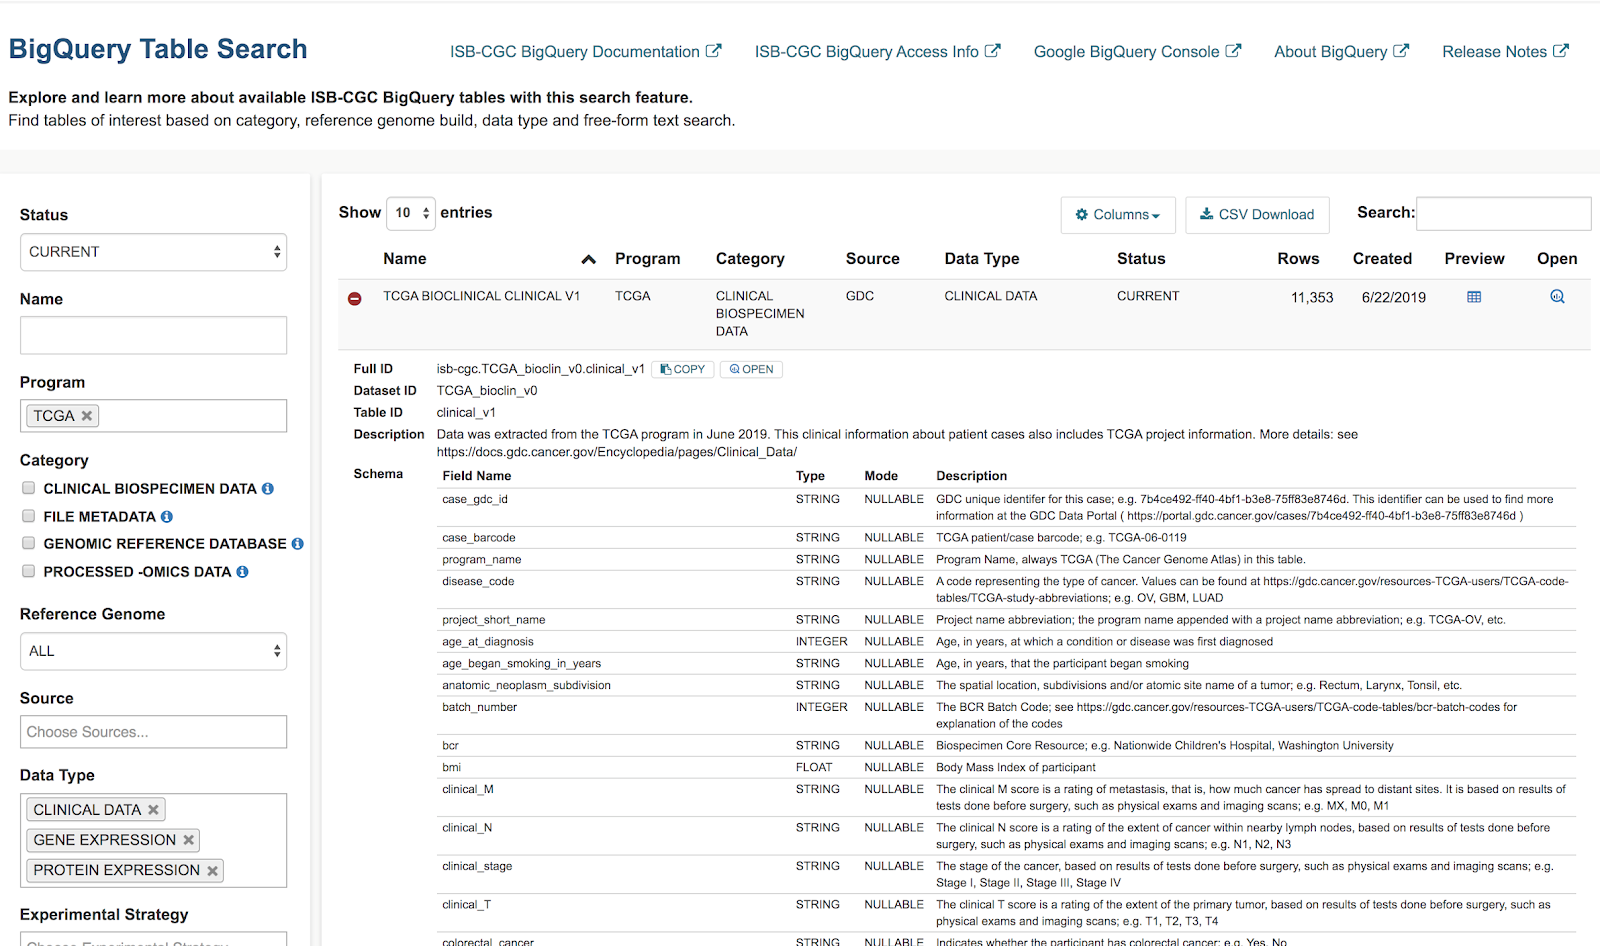Remove the CLINICAL DATA filter tag
The height and width of the screenshot is (946, 1600).
point(153,810)
